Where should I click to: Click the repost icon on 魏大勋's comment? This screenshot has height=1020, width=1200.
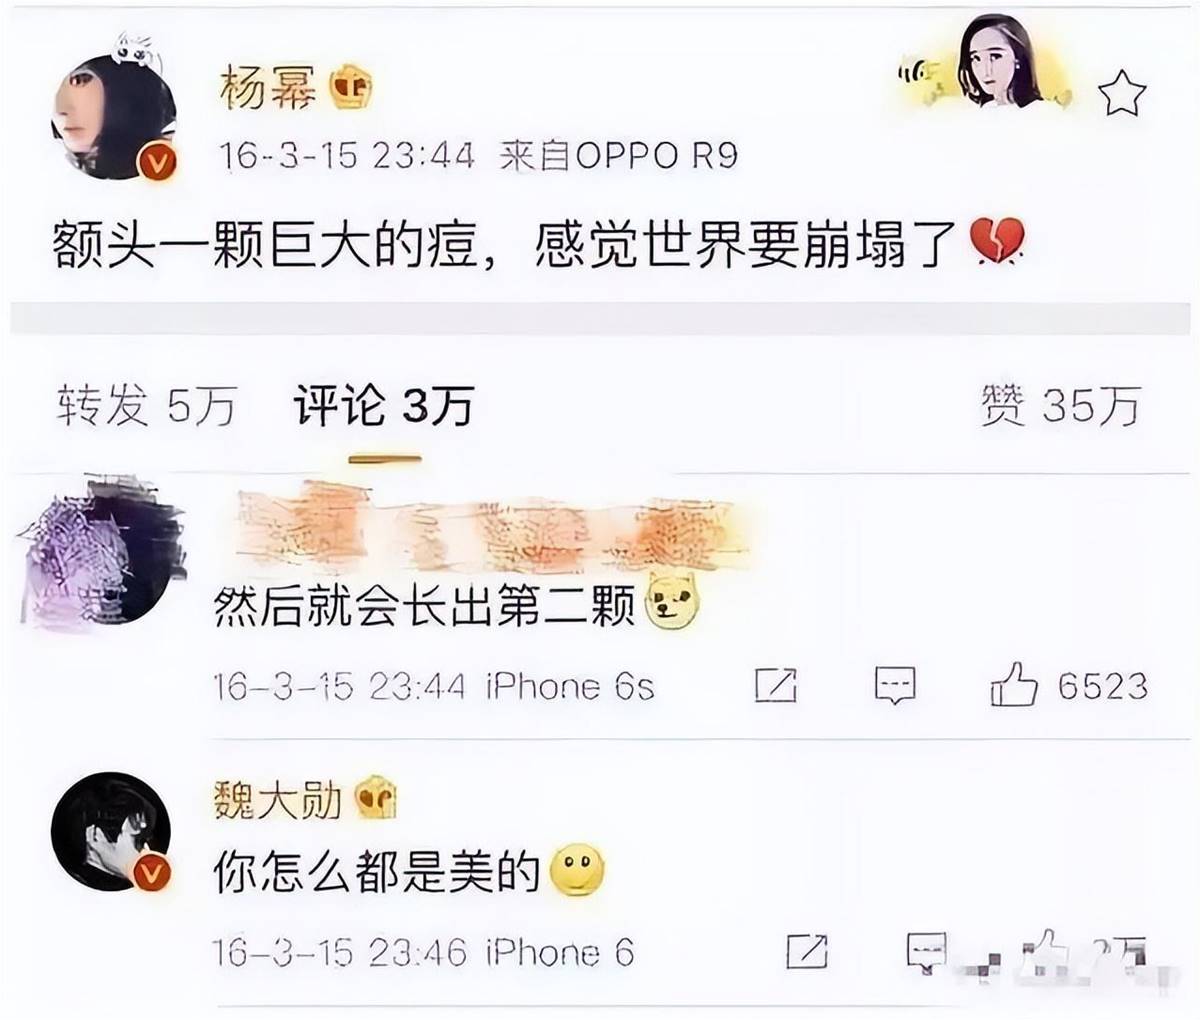coord(807,951)
